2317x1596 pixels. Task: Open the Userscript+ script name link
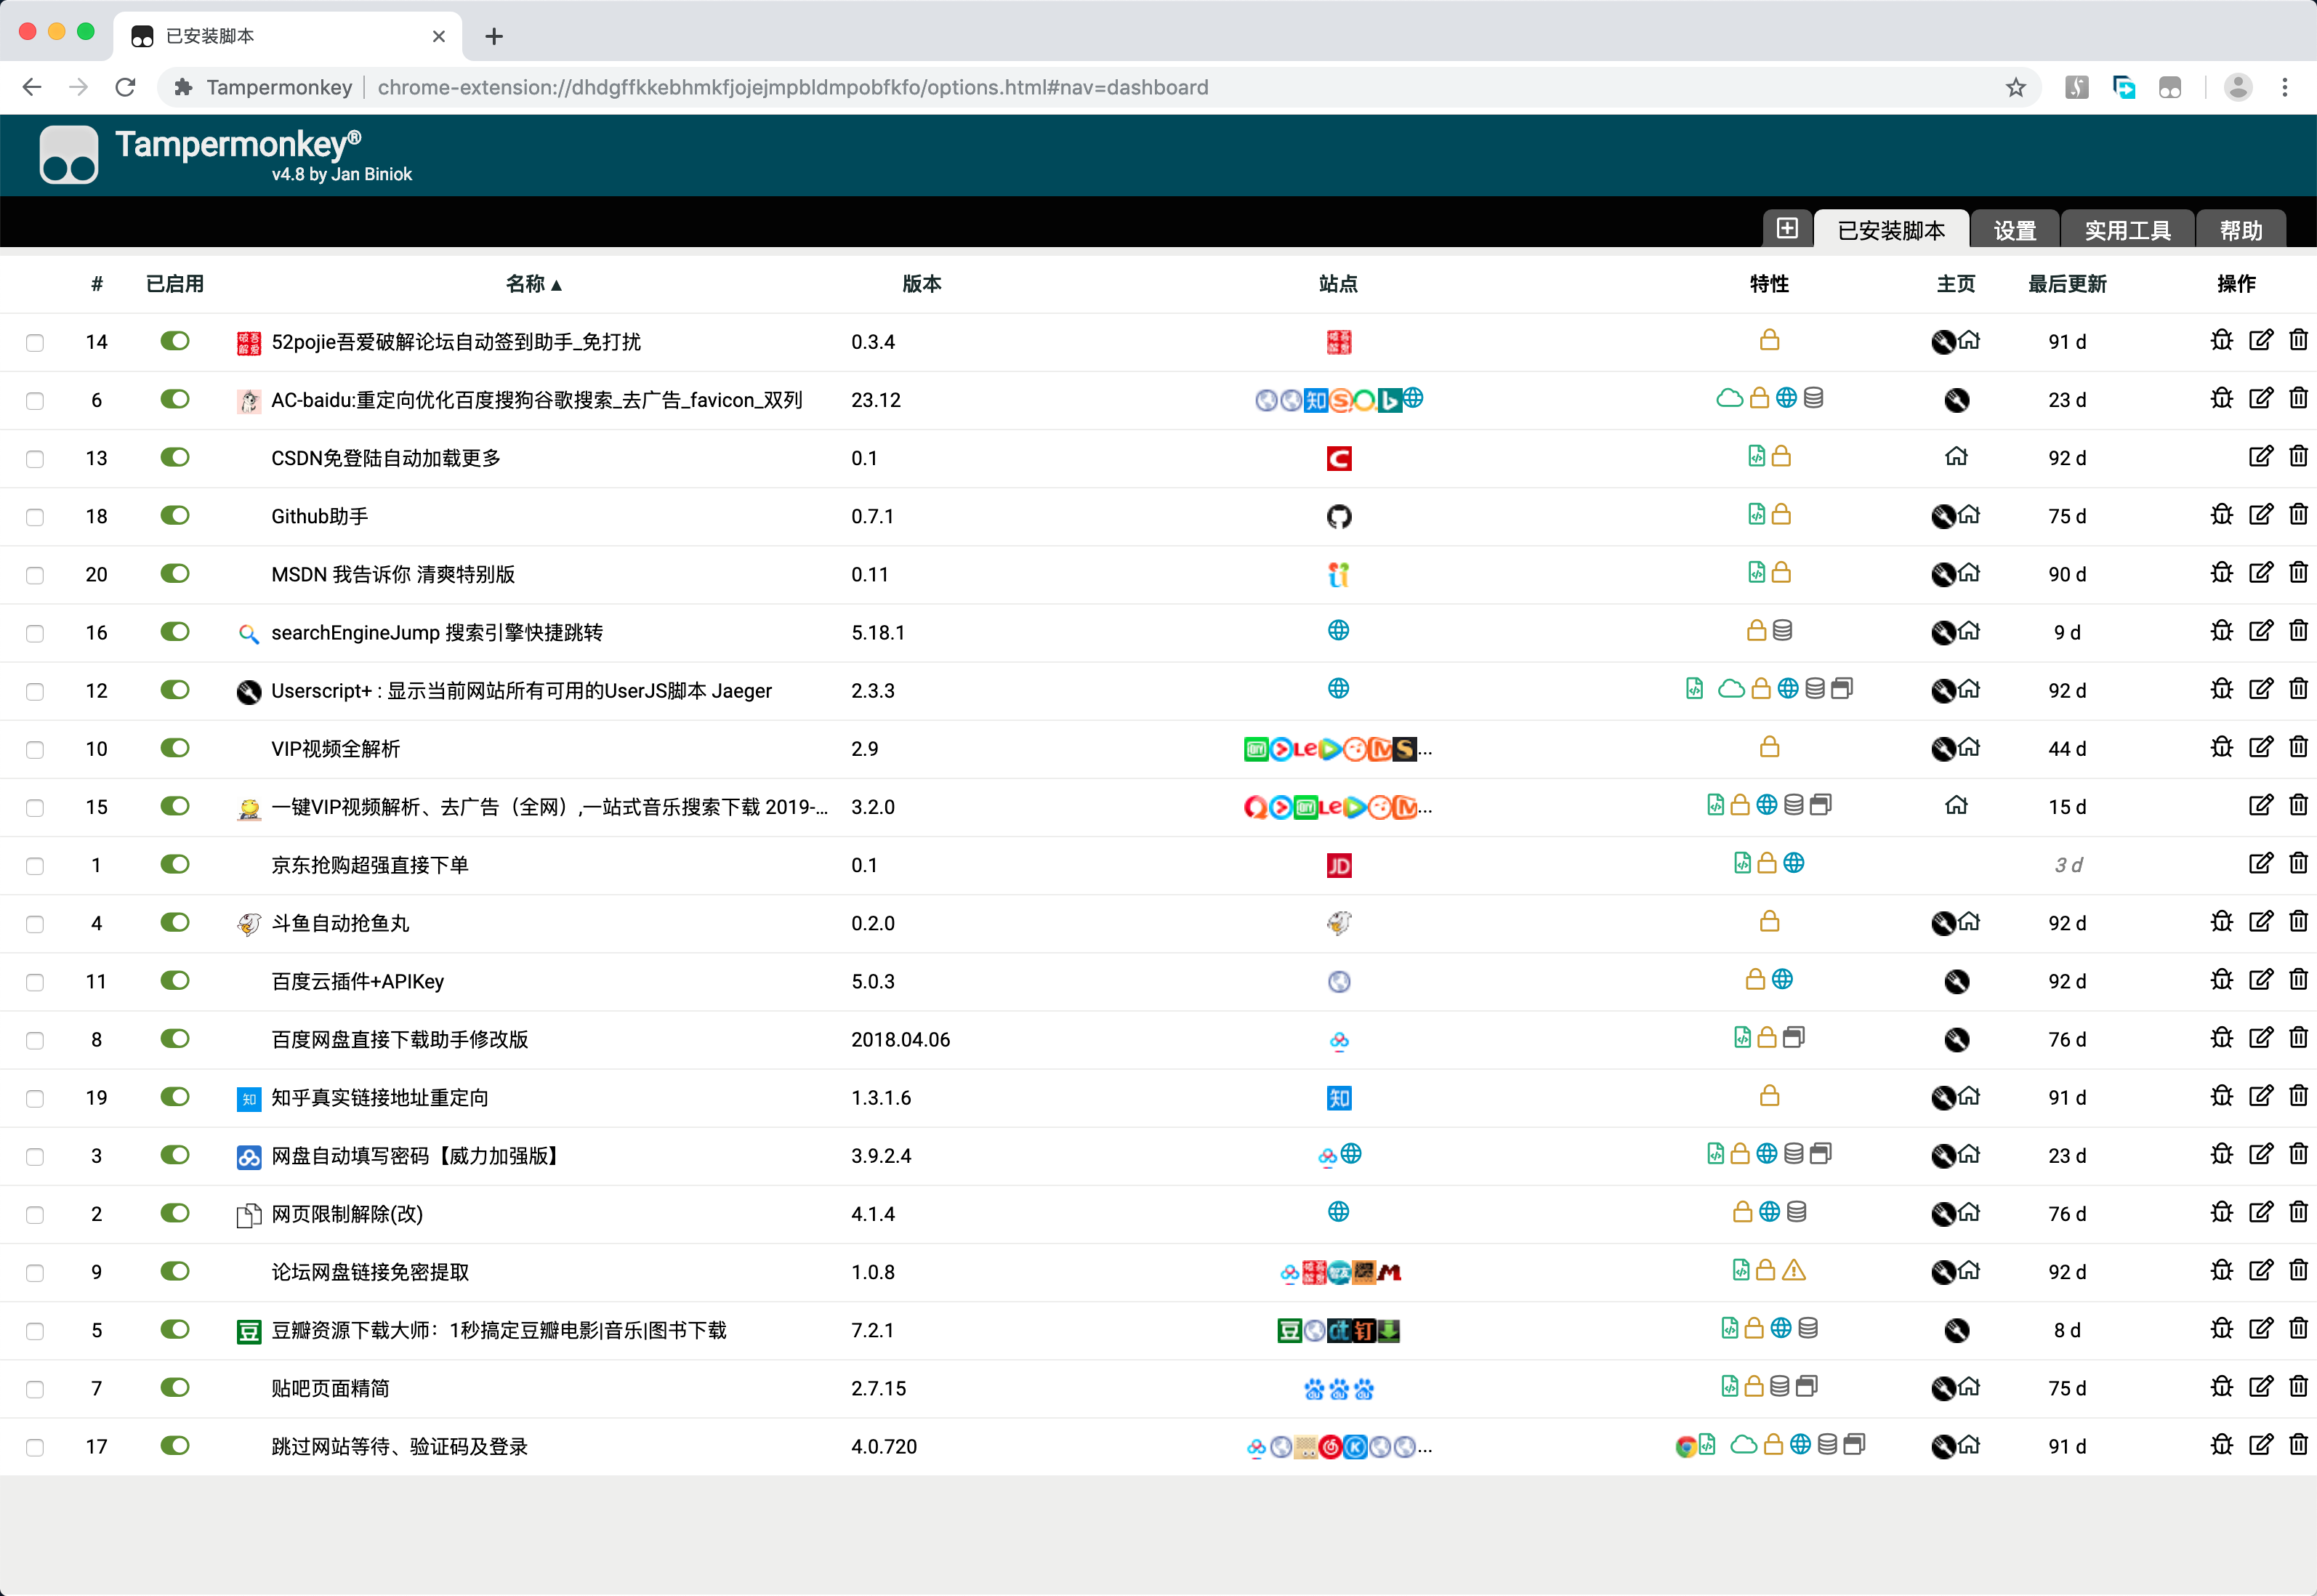click(x=521, y=691)
